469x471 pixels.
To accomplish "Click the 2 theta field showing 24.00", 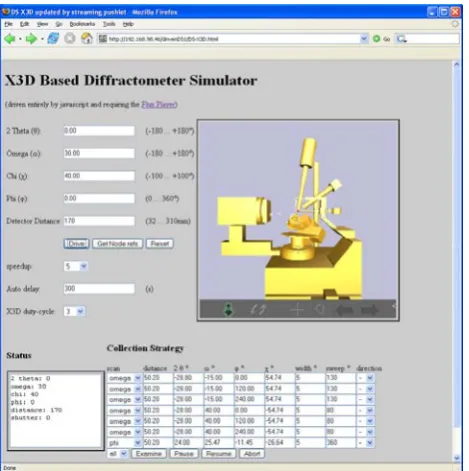I will [x=188, y=443].
